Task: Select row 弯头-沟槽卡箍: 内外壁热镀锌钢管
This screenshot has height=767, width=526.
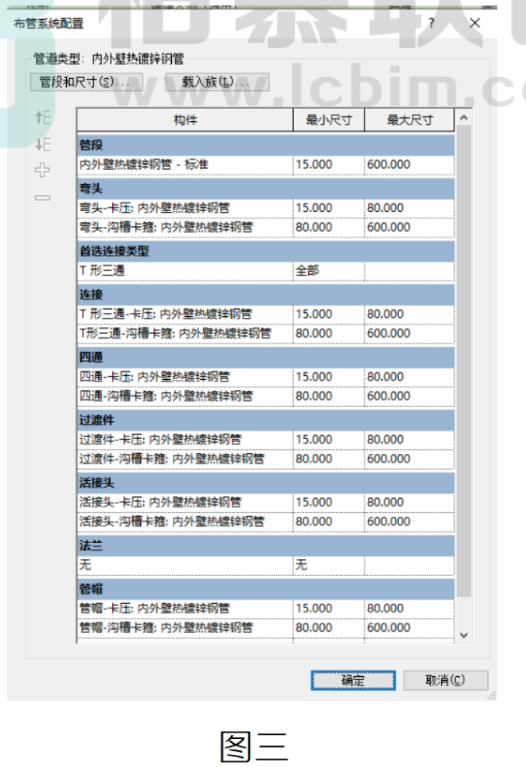Action: tap(266, 227)
